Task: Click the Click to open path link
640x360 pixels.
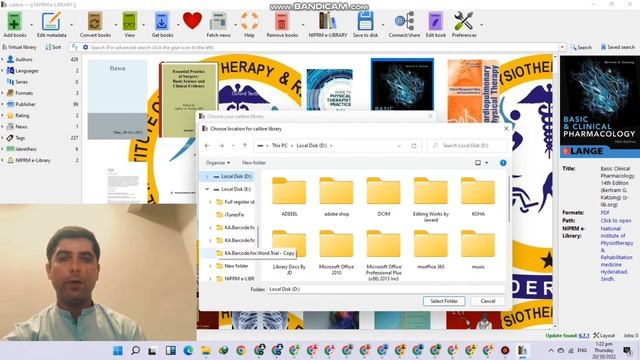Action: point(616,220)
